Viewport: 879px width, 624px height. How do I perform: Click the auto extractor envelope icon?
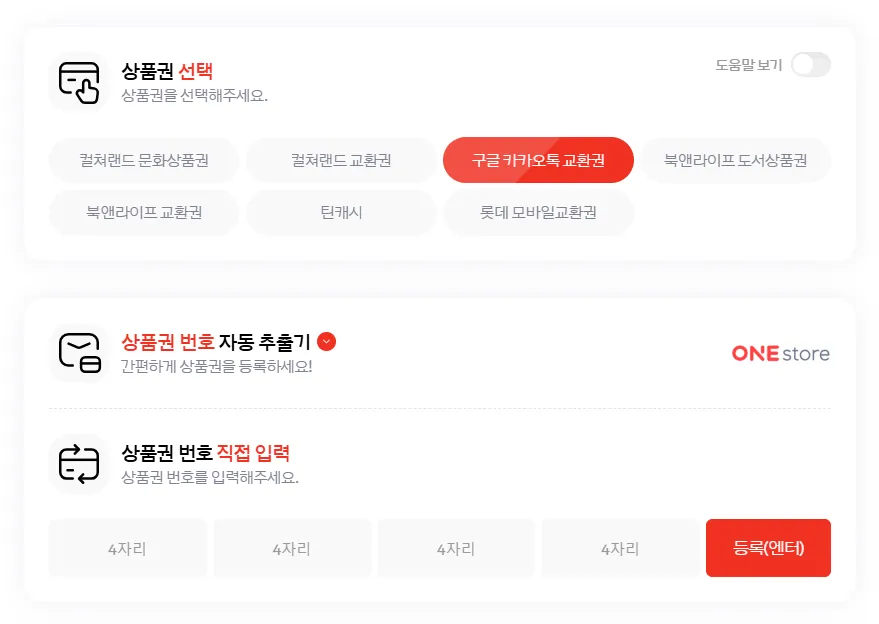pos(79,353)
